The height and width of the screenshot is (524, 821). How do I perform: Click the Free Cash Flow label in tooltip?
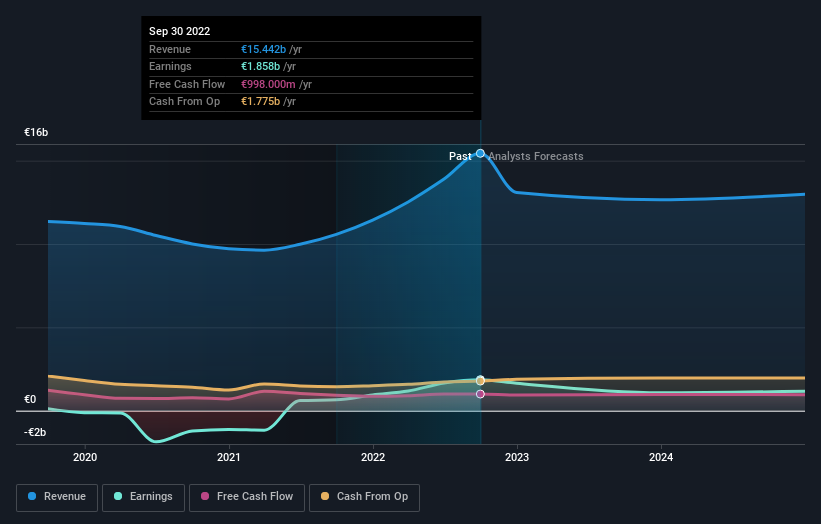pos(187,84)
